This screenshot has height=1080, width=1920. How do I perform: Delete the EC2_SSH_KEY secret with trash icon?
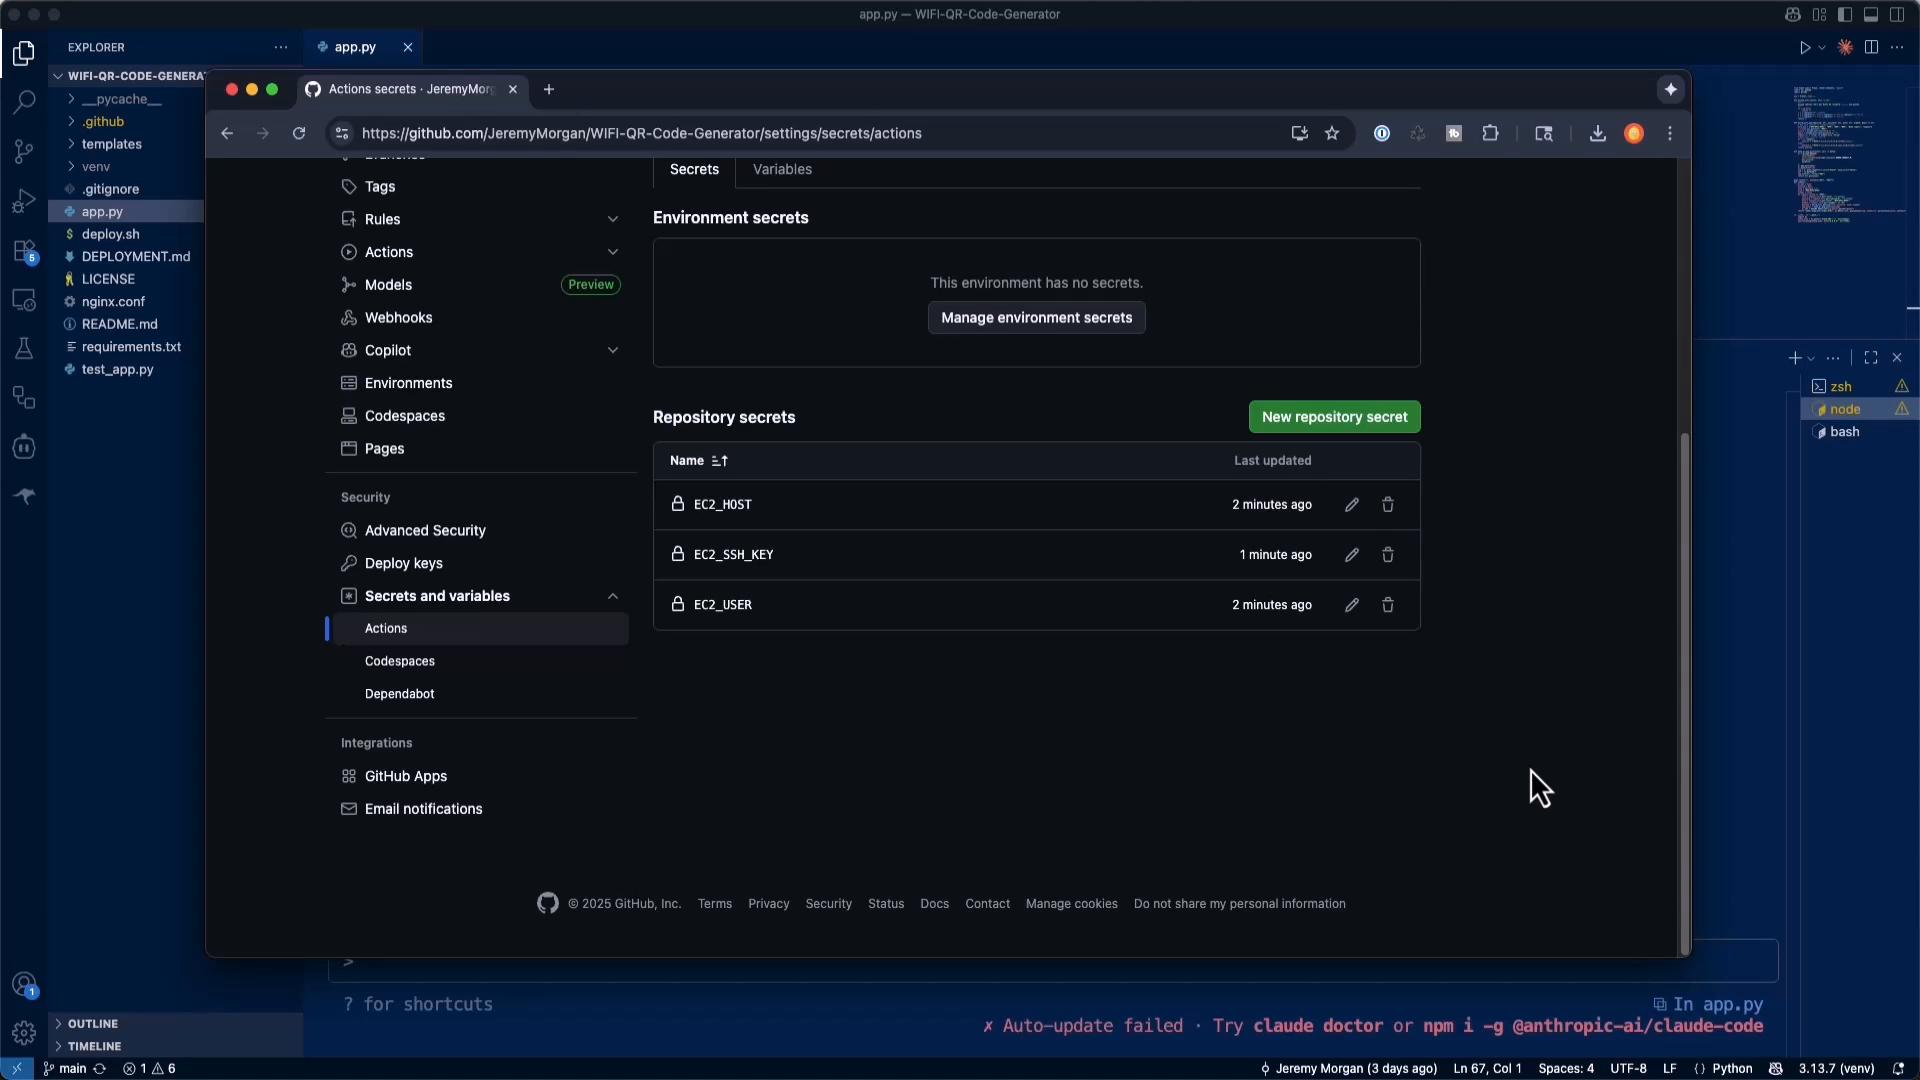coord(1388,555)
